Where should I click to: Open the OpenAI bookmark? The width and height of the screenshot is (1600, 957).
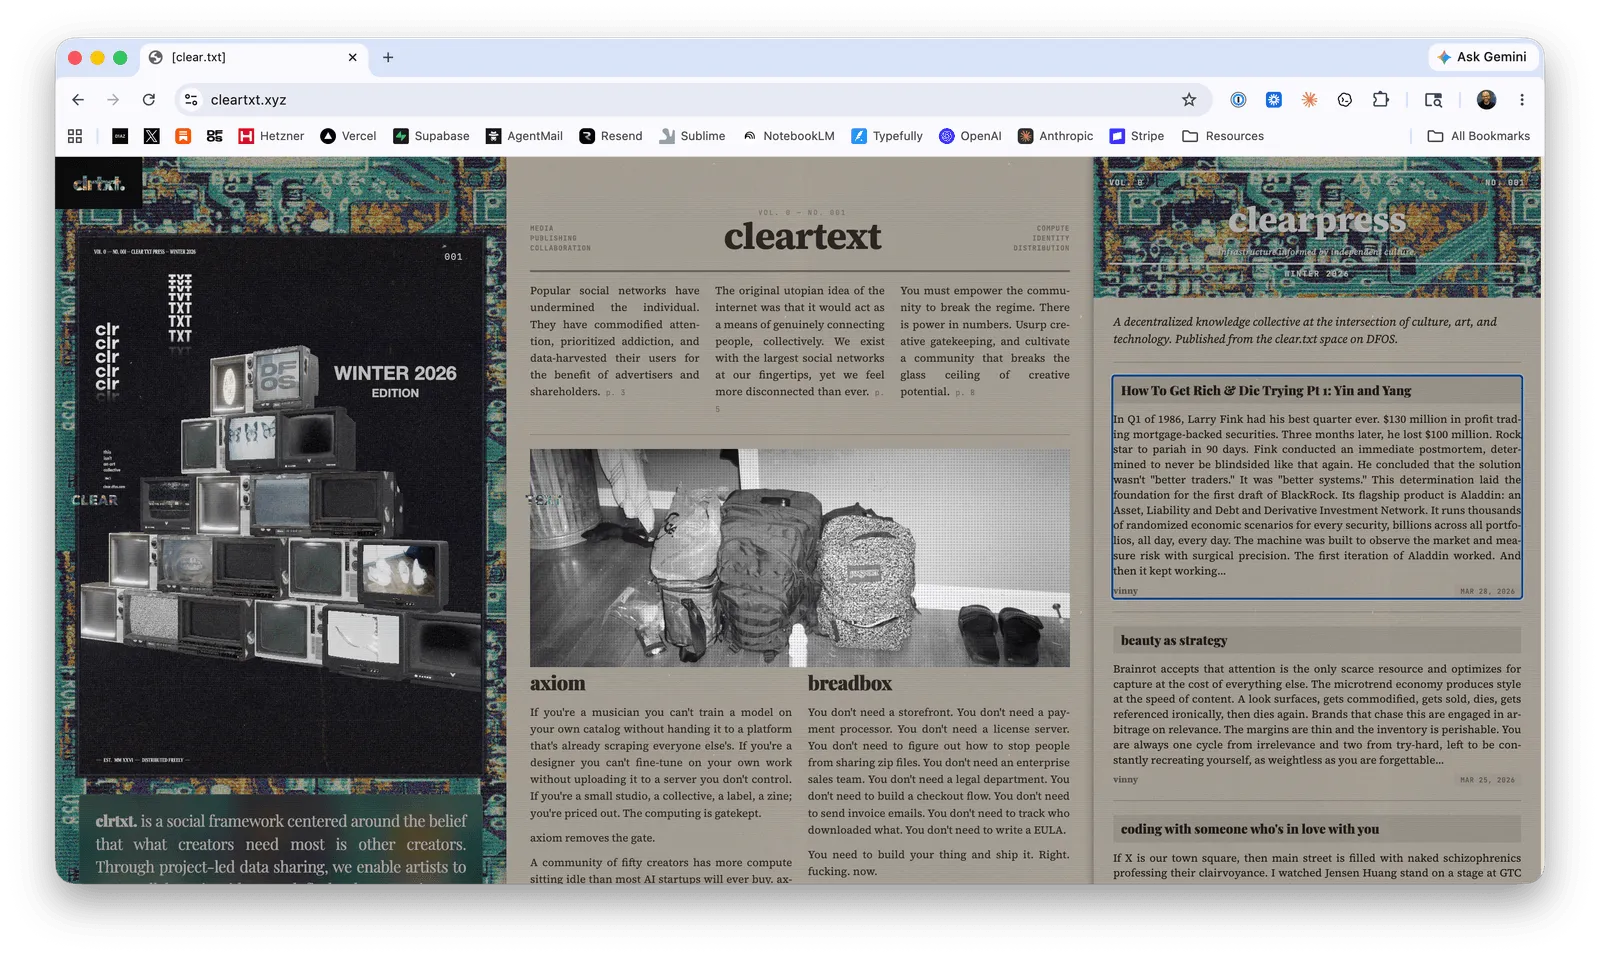[x=970, y=136]
